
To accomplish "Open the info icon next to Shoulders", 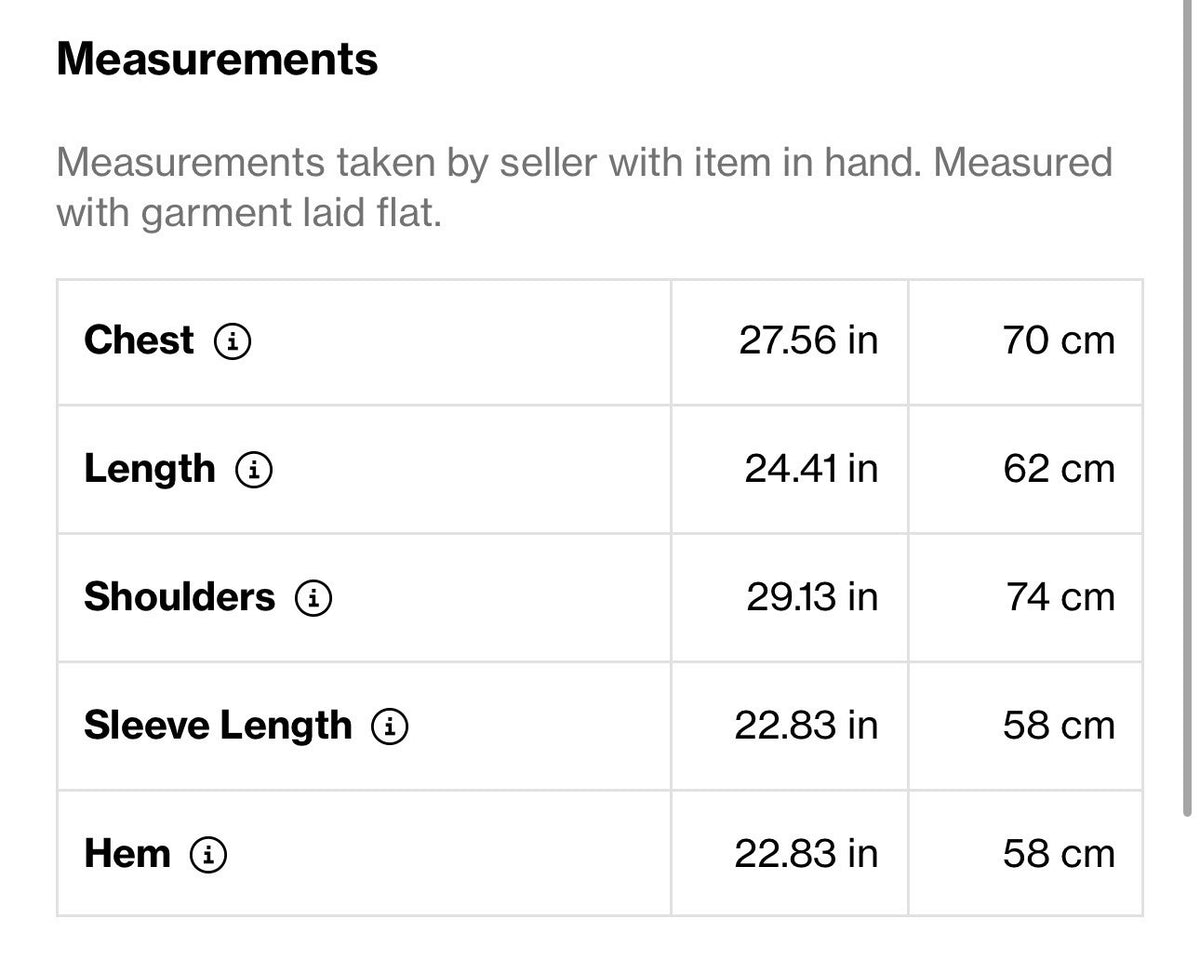I will click(313, 598).
